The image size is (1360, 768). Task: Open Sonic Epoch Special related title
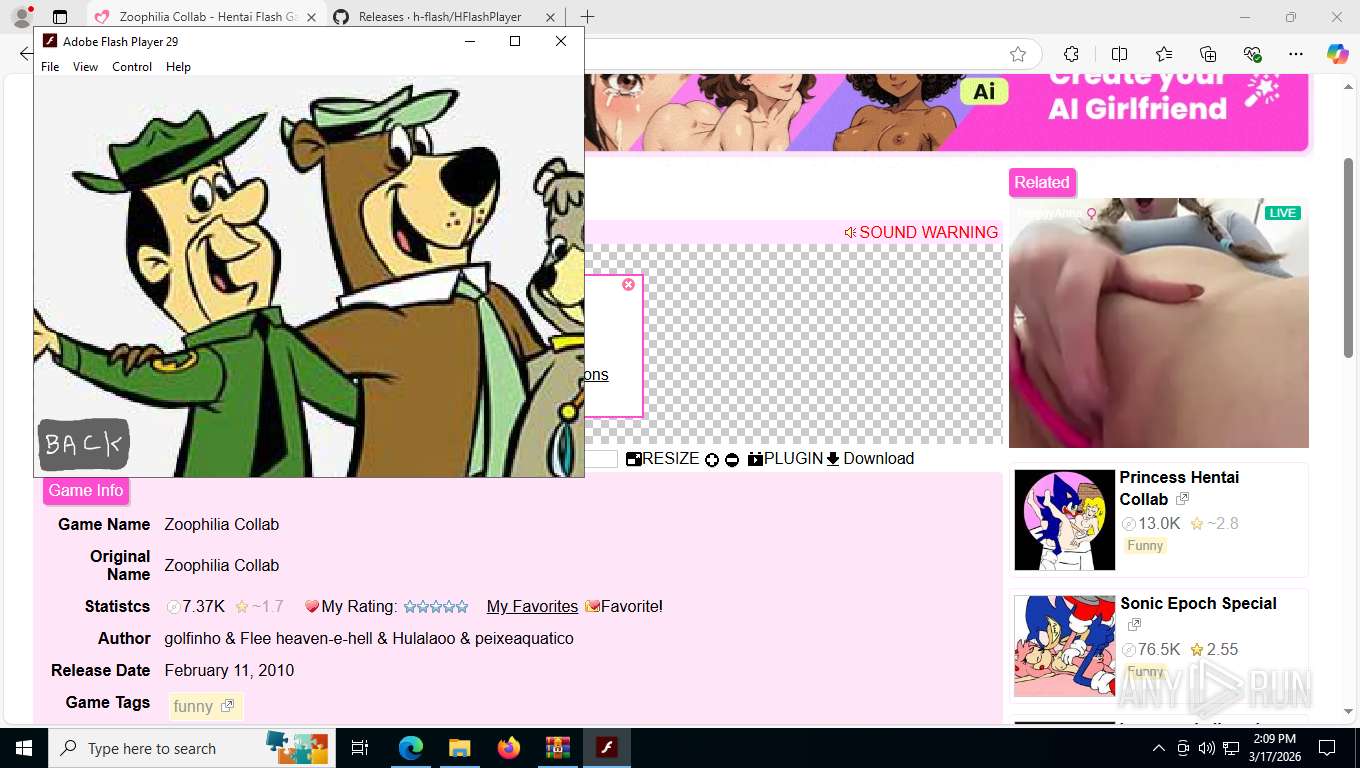1198,604
